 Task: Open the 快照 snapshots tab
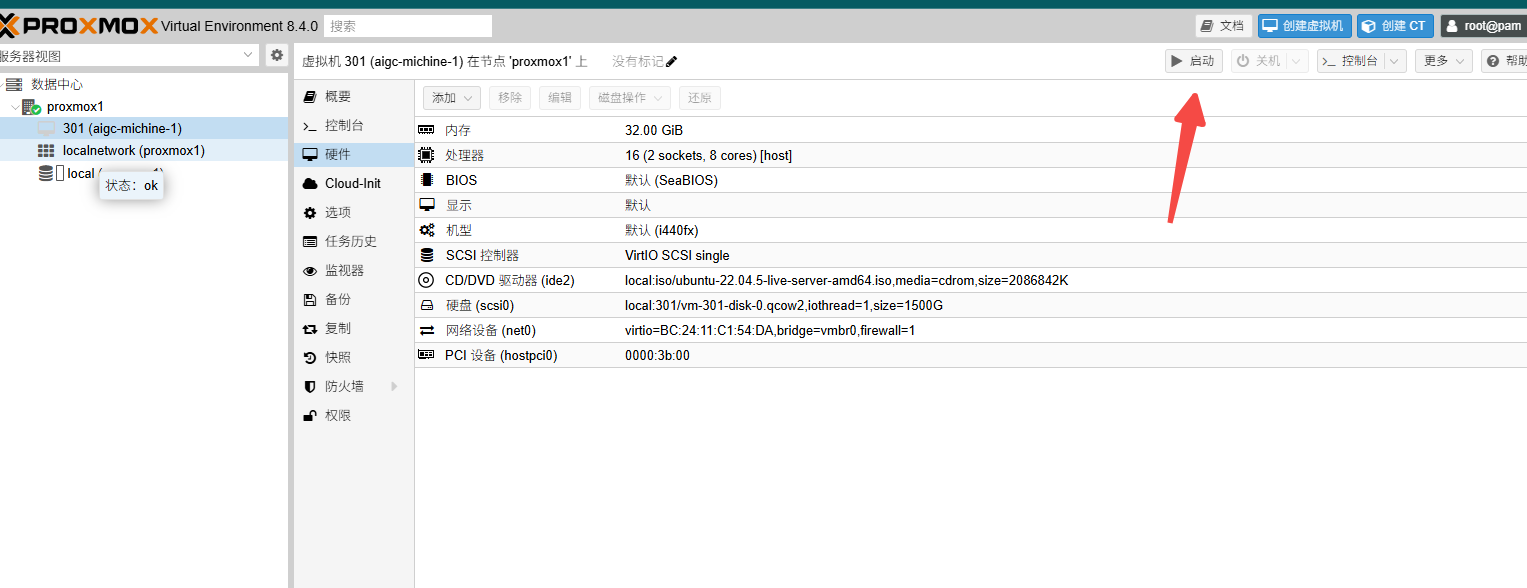(x=354, y=357)
